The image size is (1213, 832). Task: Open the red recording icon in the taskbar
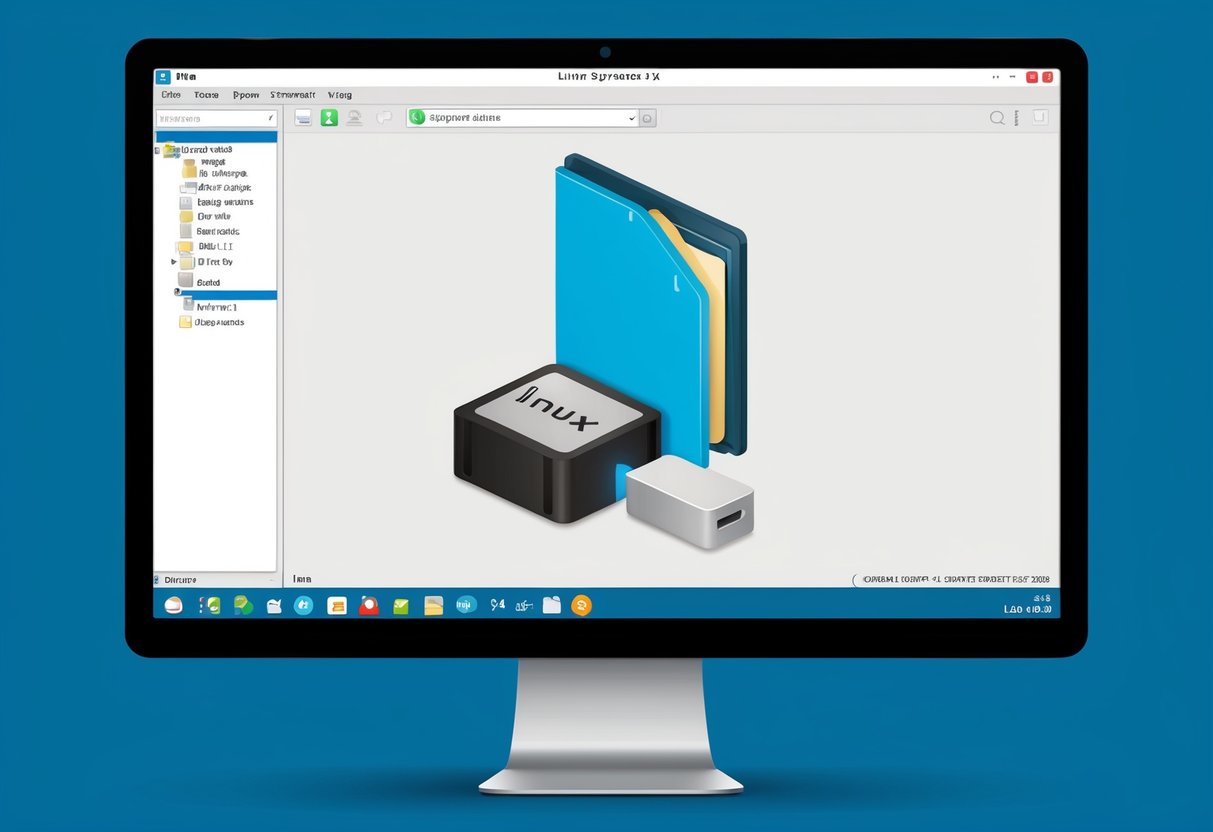(x=369, y=605)
